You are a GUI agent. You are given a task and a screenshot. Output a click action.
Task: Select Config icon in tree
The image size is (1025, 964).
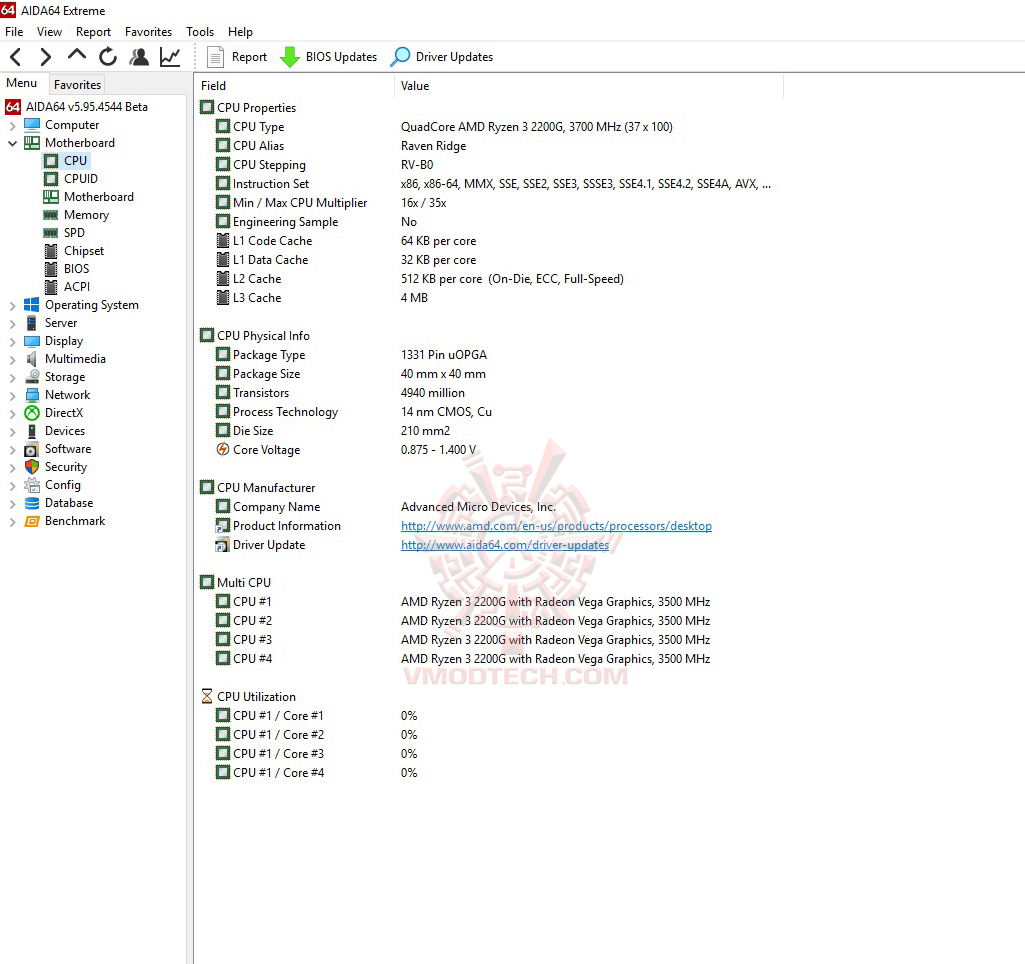(x=32, y=485)
